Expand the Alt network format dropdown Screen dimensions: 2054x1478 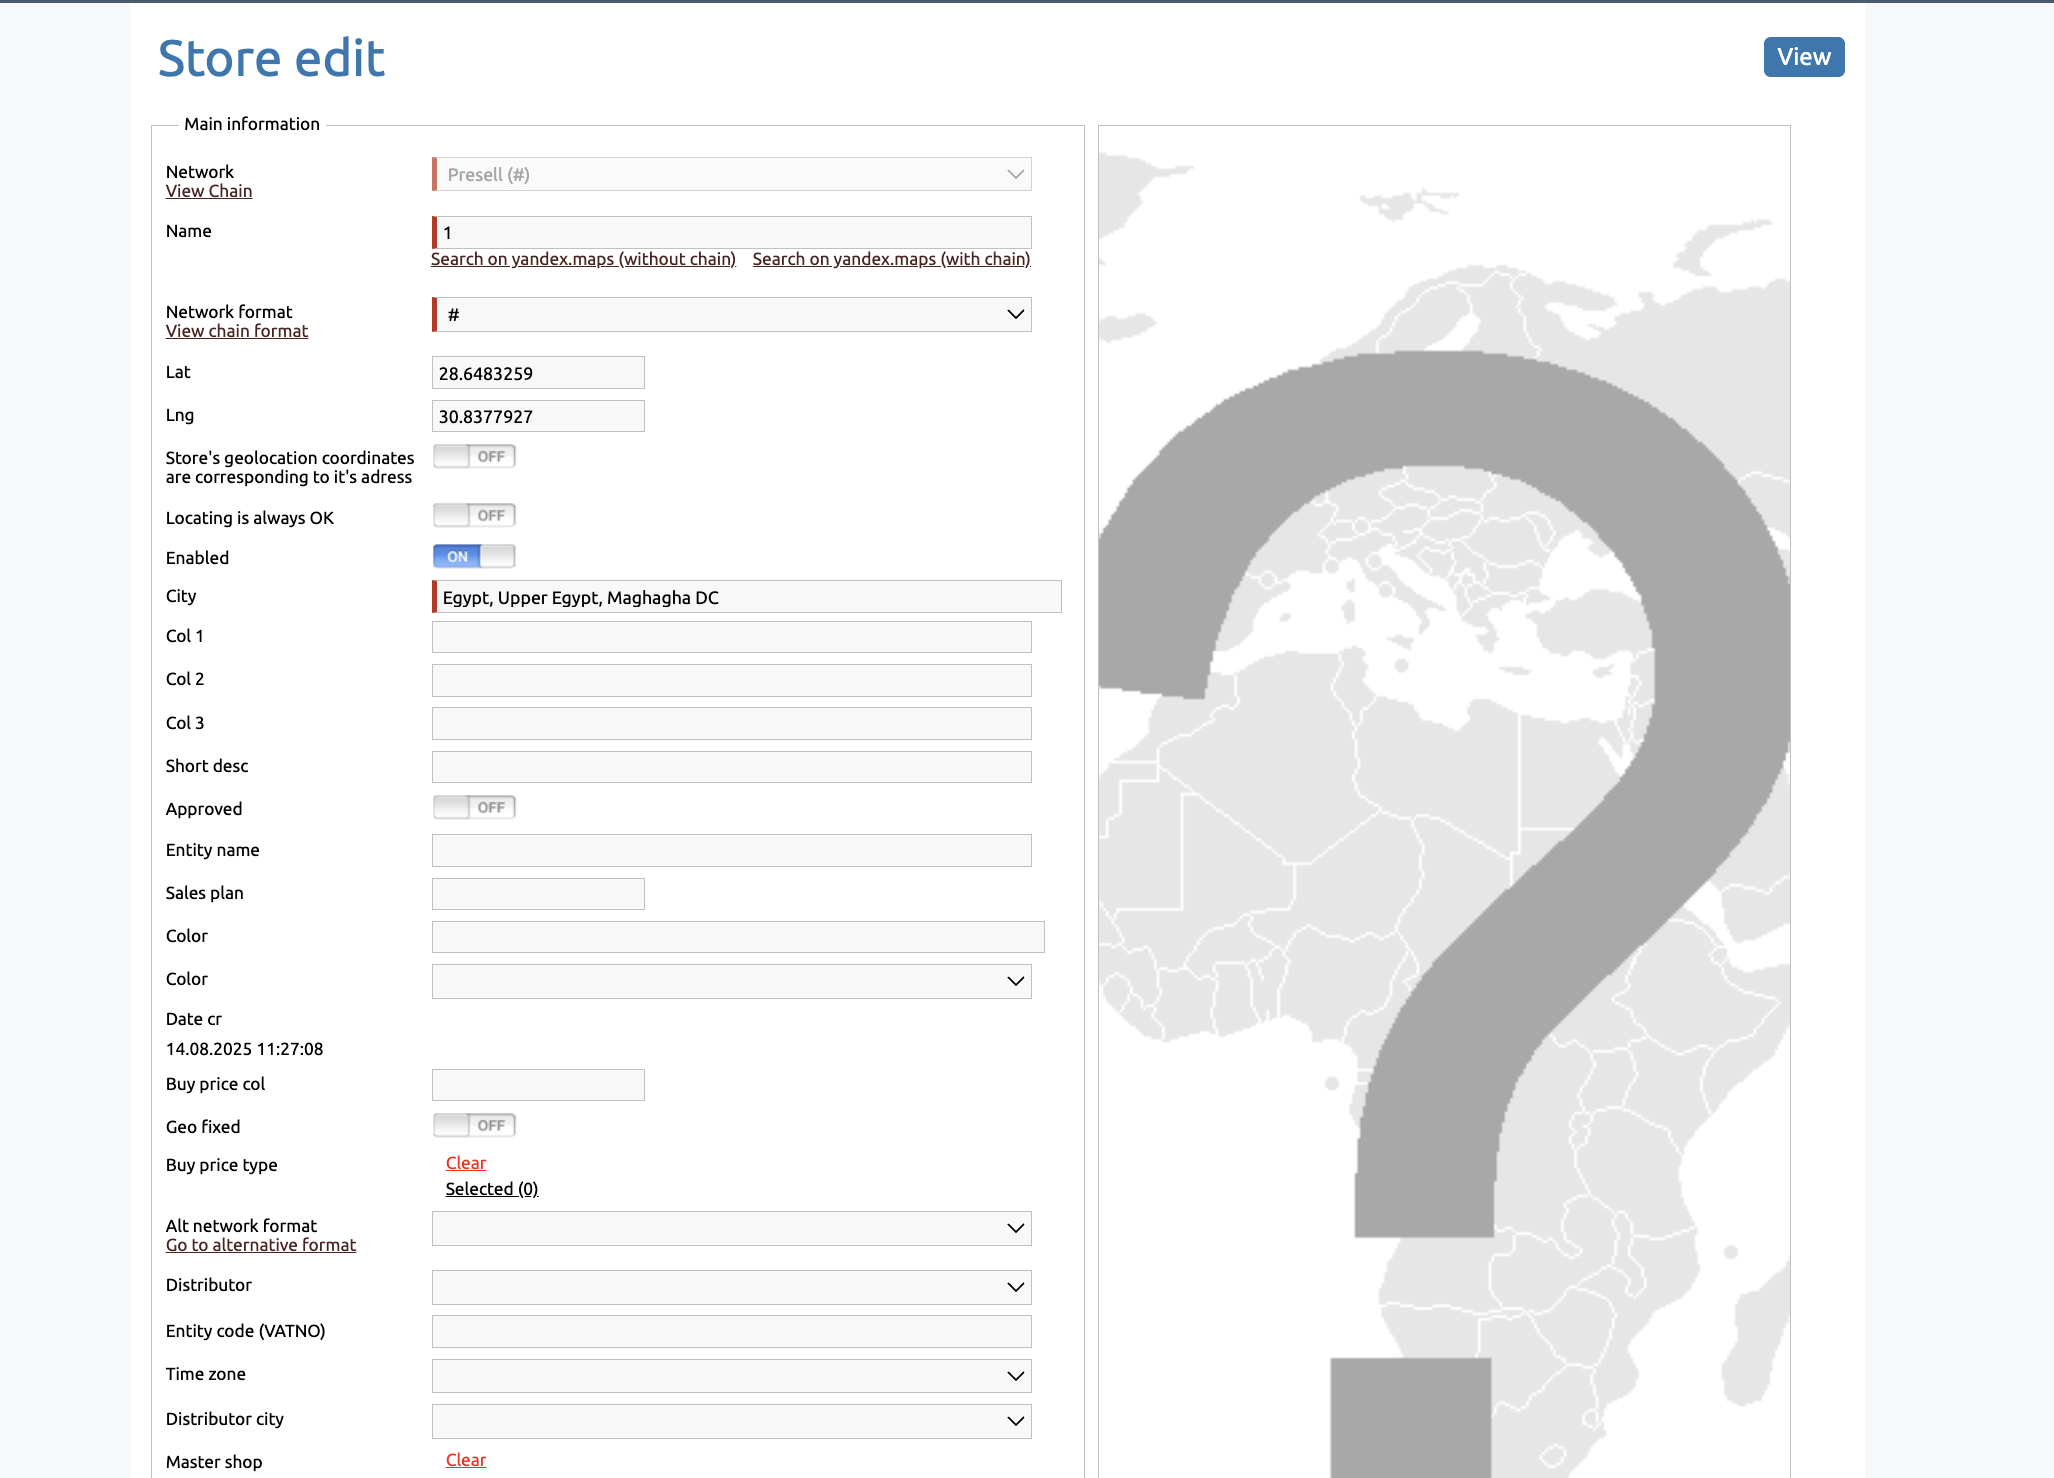(x=732, y=1228)
